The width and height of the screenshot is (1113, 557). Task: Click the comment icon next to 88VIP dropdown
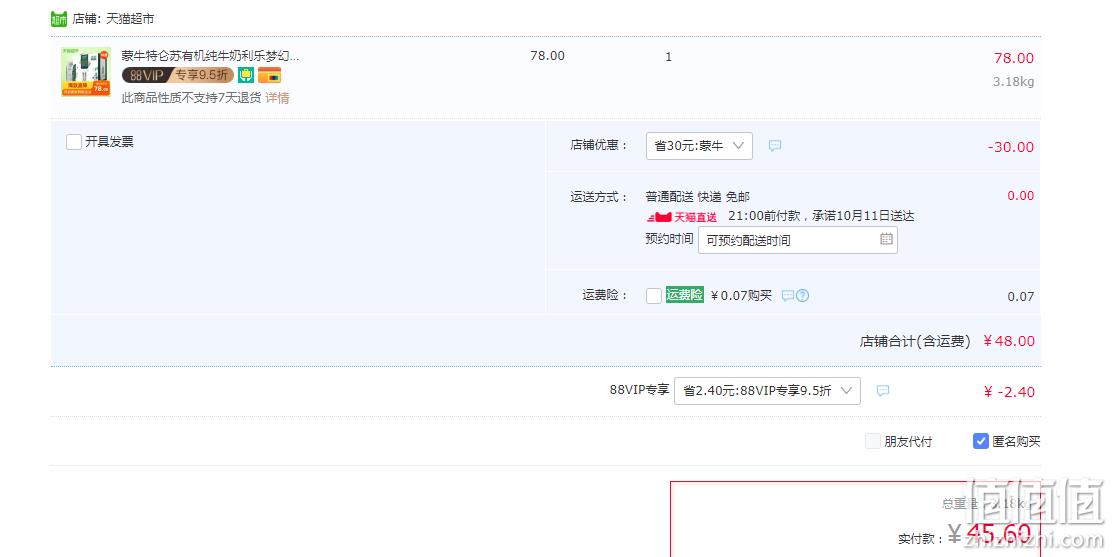click(x=882, y=391)
